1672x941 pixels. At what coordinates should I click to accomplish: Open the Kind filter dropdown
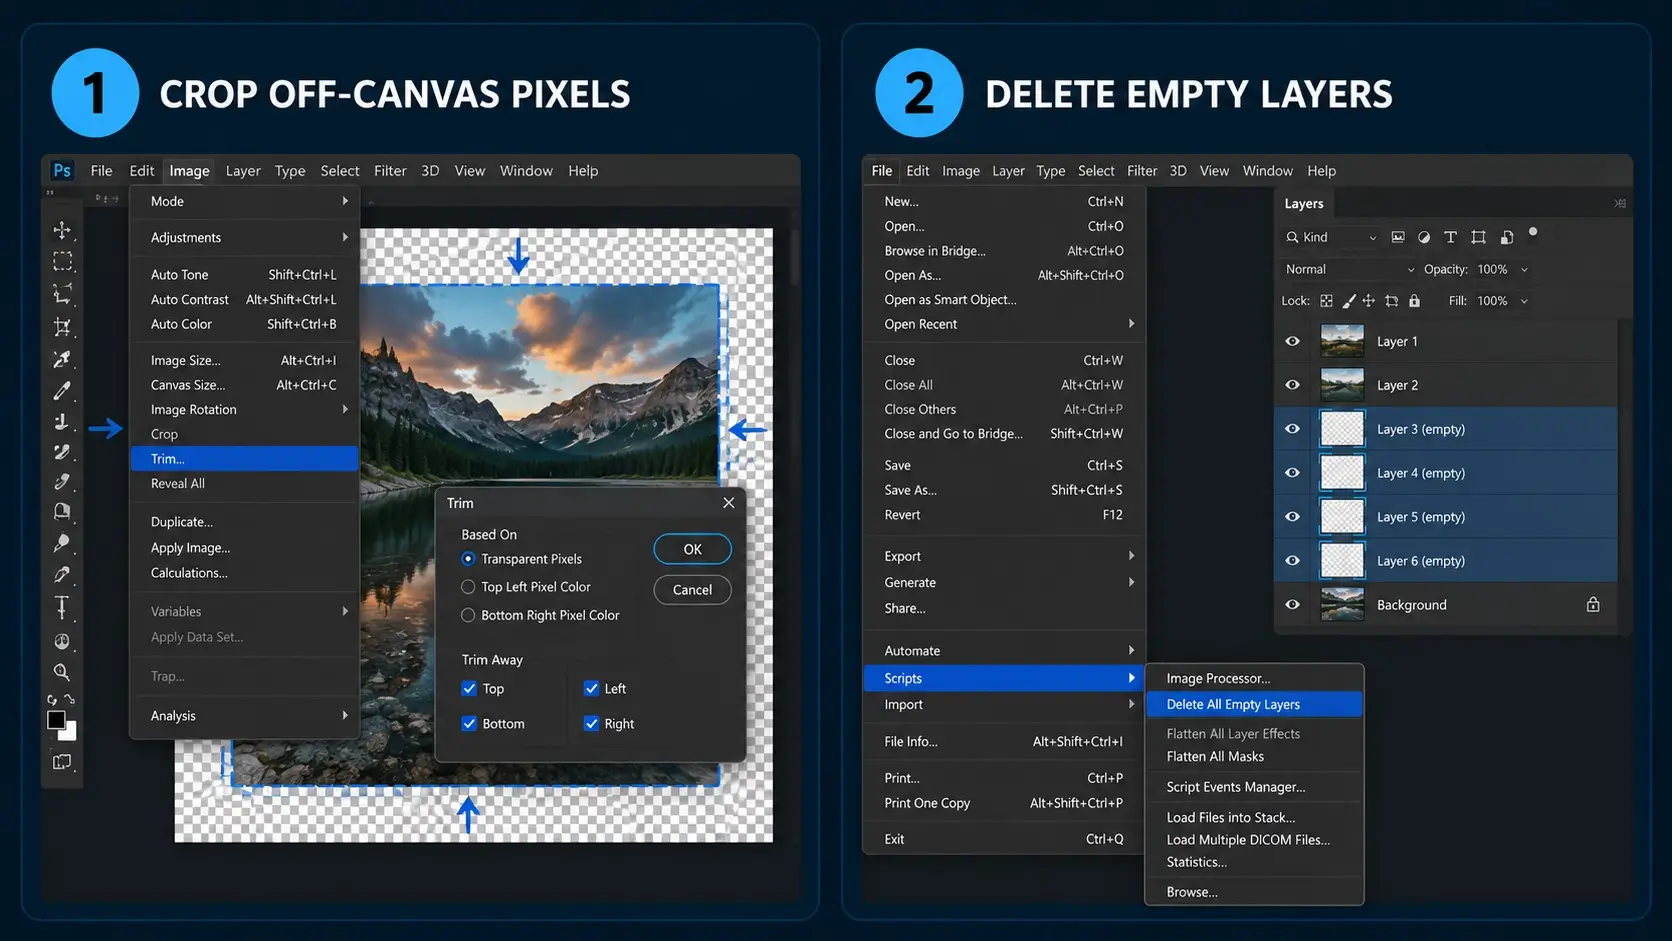pyautogui.click(x=1332, y=237)
